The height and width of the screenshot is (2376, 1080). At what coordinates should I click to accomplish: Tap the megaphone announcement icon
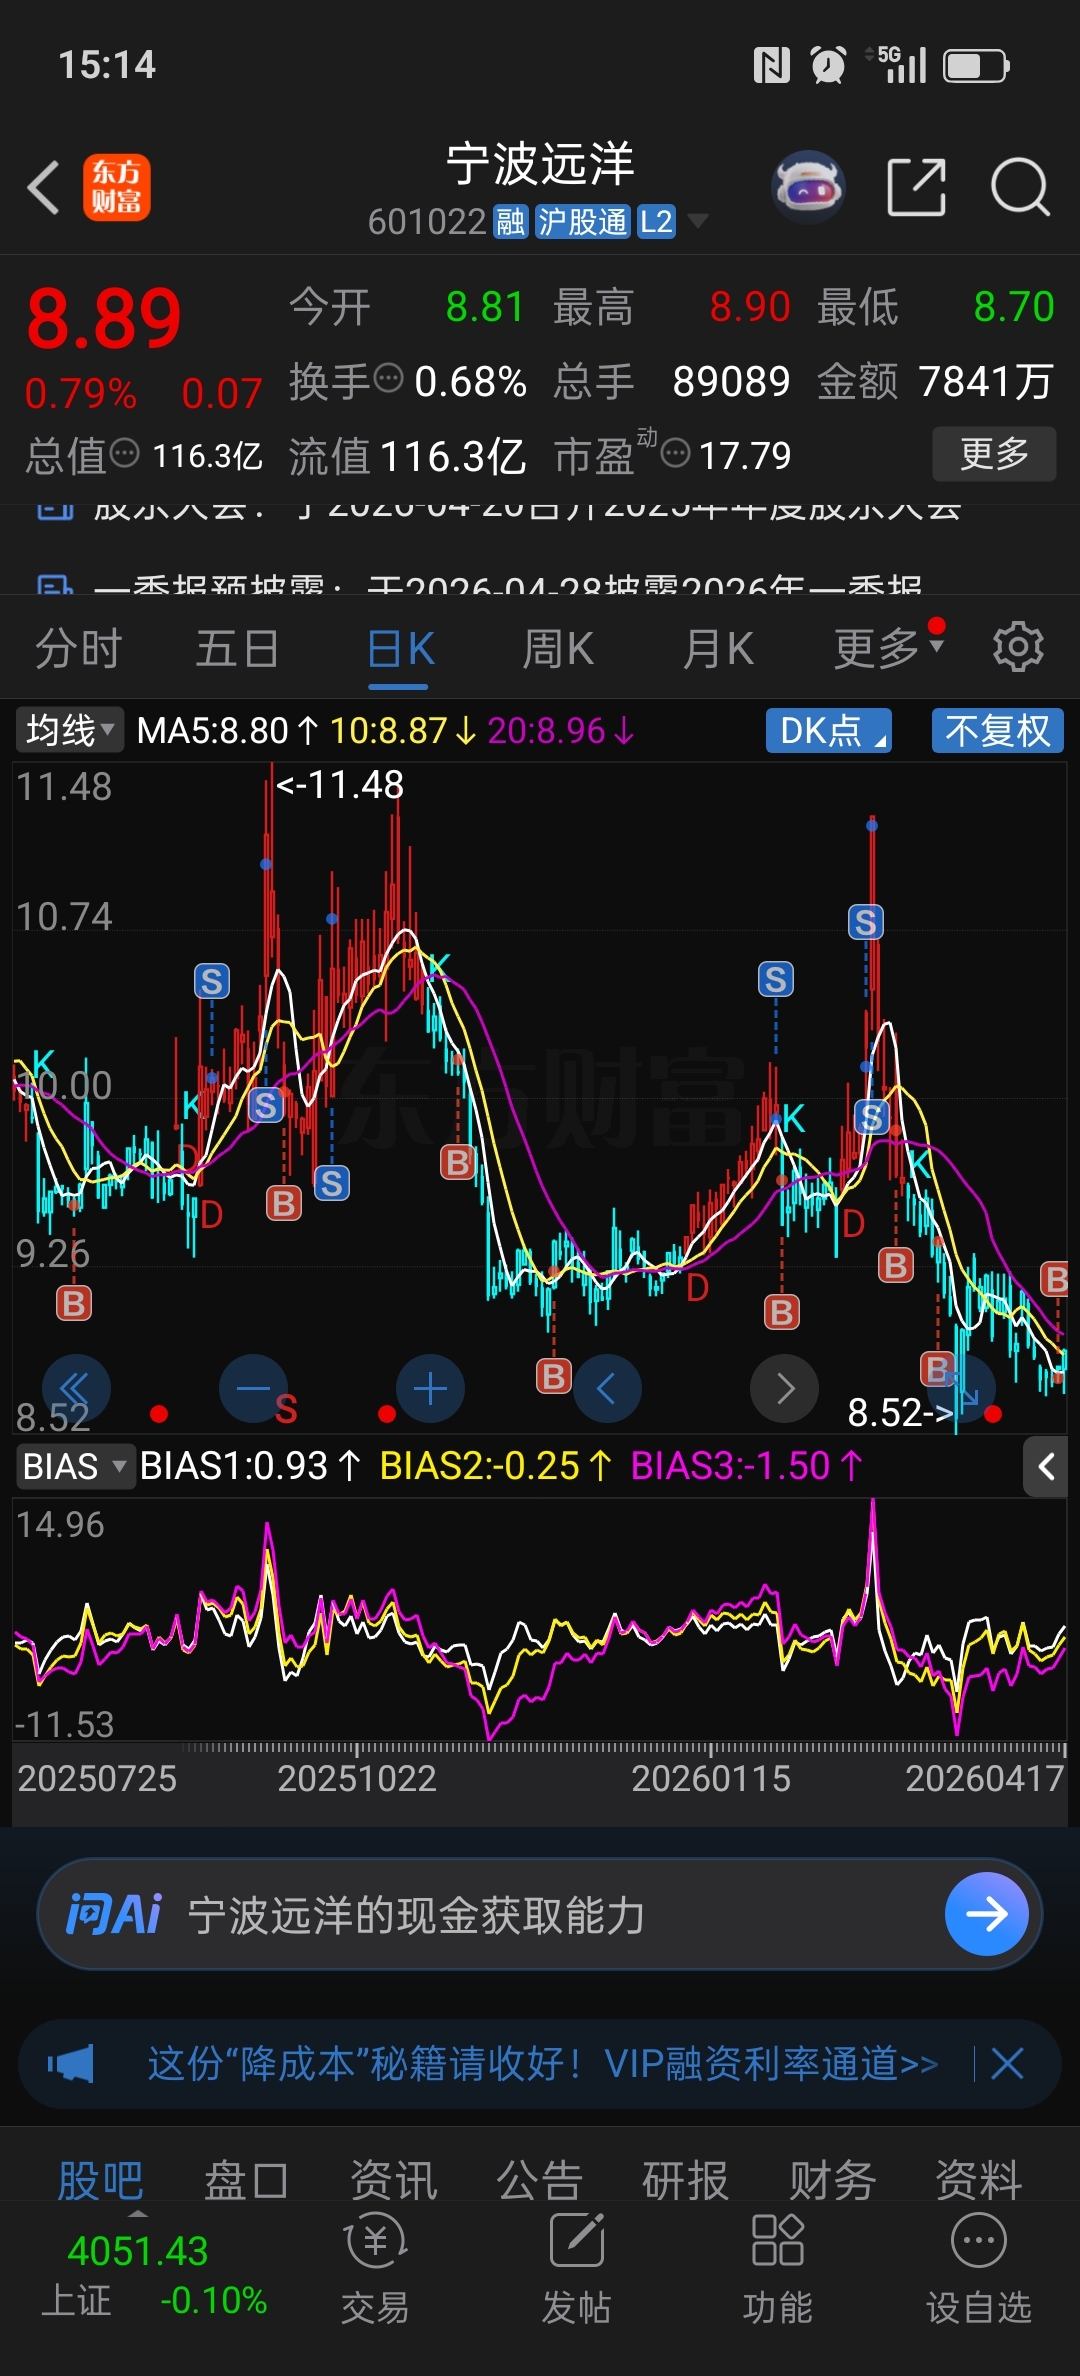(70, 2063)
